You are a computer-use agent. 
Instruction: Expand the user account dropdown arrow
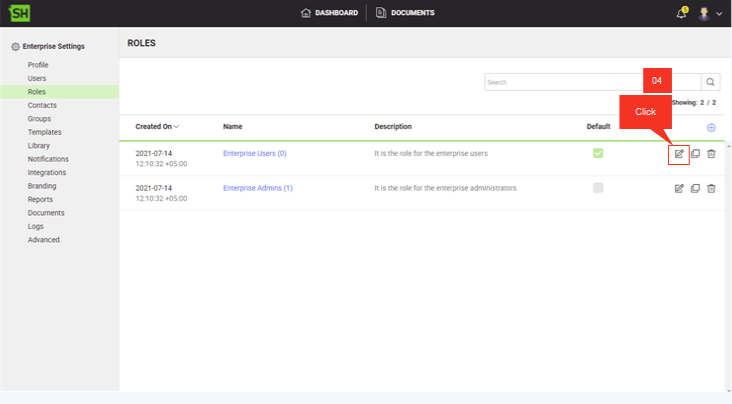click(x=719, y=14)
